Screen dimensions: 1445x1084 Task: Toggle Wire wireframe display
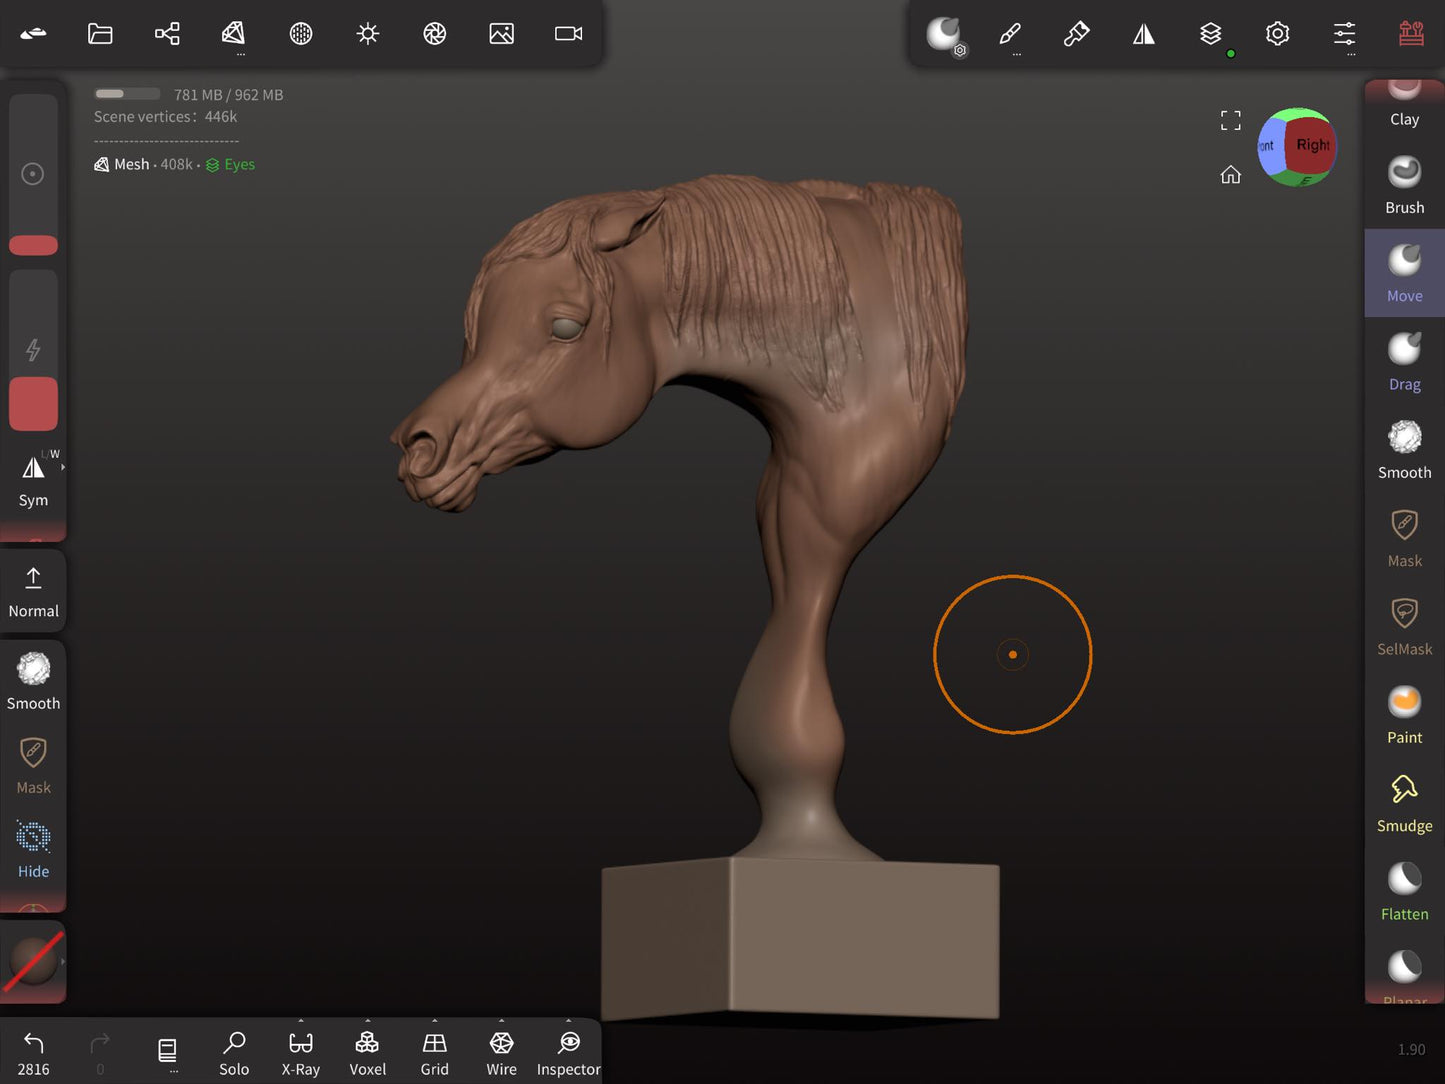pyautogui.click(x=501, y=1054)
